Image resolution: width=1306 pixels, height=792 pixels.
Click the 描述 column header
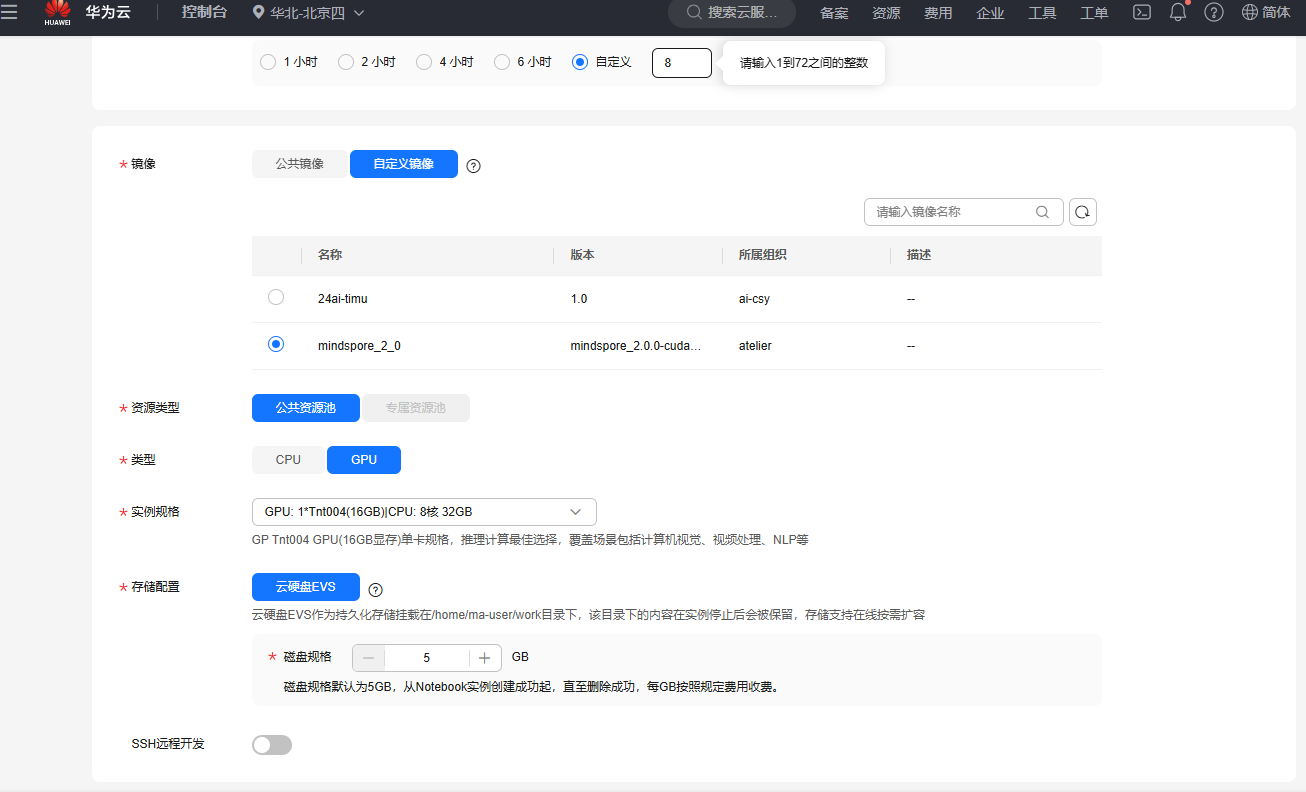919,255
